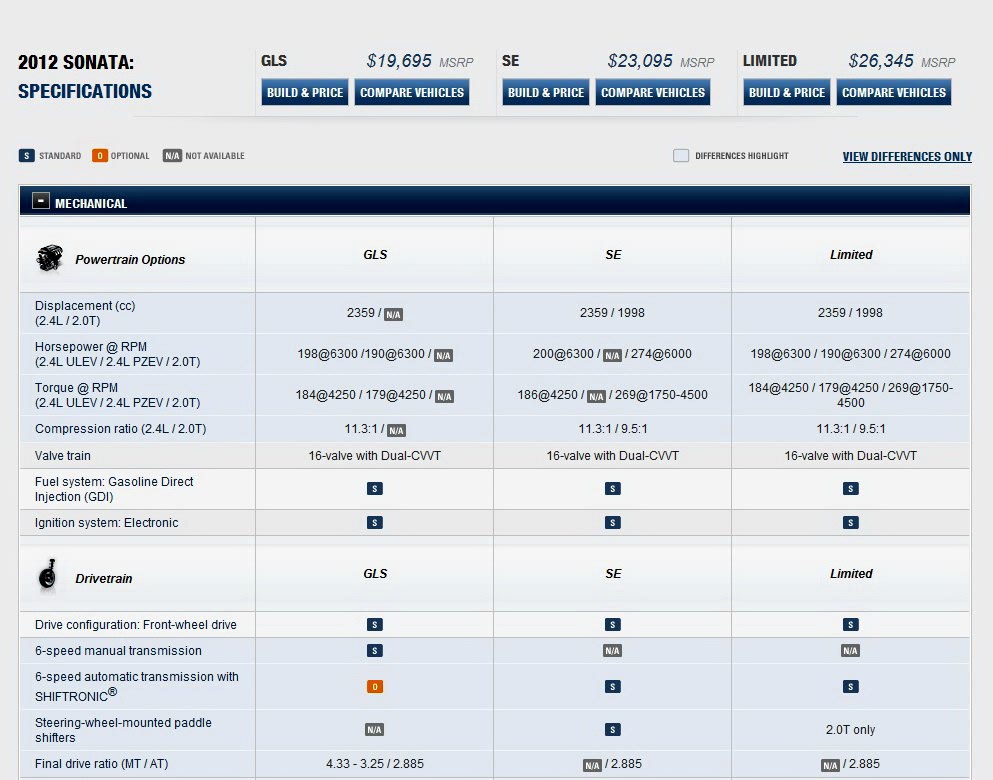Click N/A badge in SE Horsepower cell
Image resolution: width=993 pixels, height=780 pixels.
[612, 356]
